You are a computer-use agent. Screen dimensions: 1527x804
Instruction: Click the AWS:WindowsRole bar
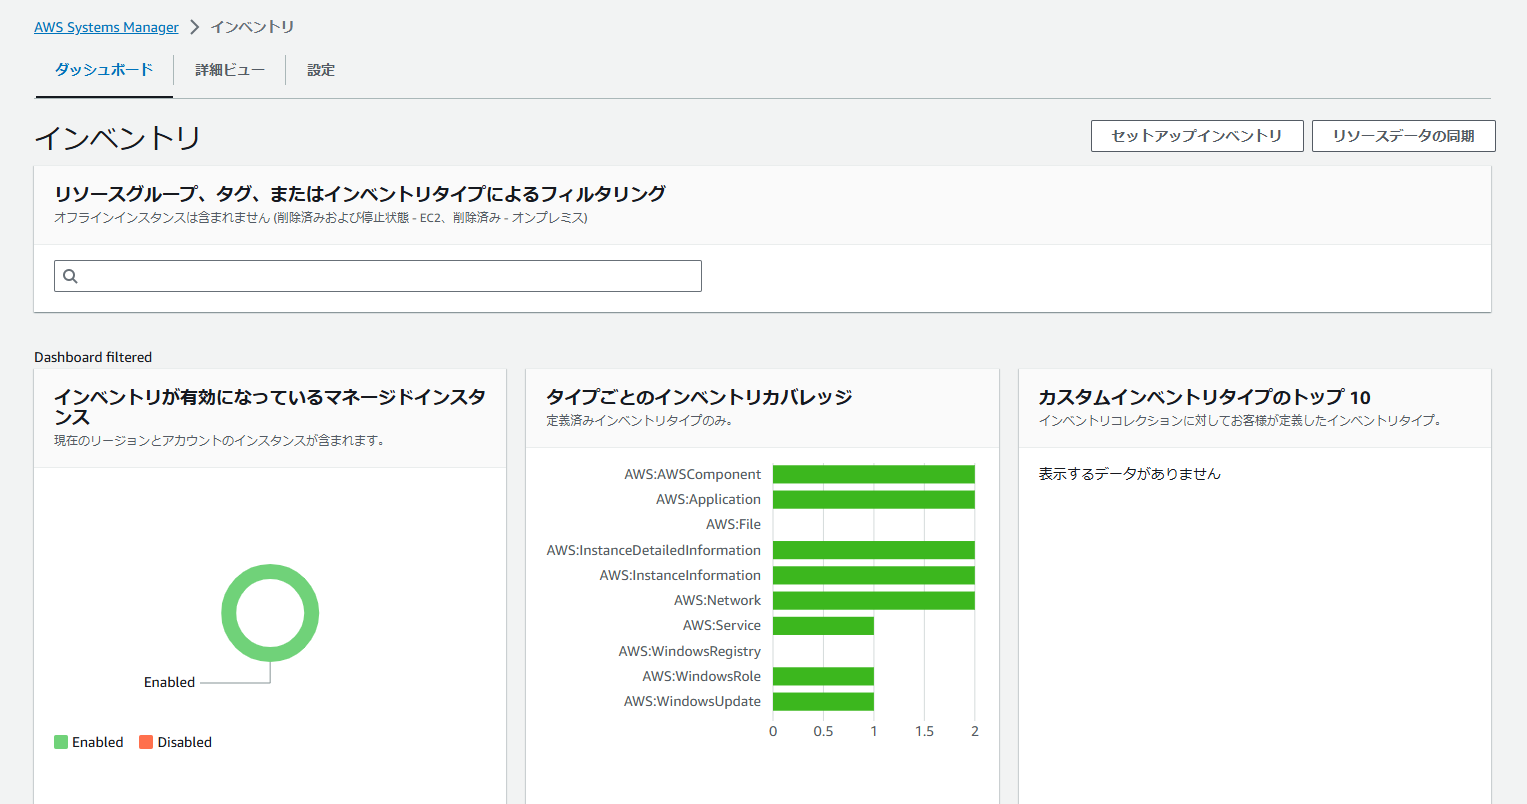[x=823, y=676]
